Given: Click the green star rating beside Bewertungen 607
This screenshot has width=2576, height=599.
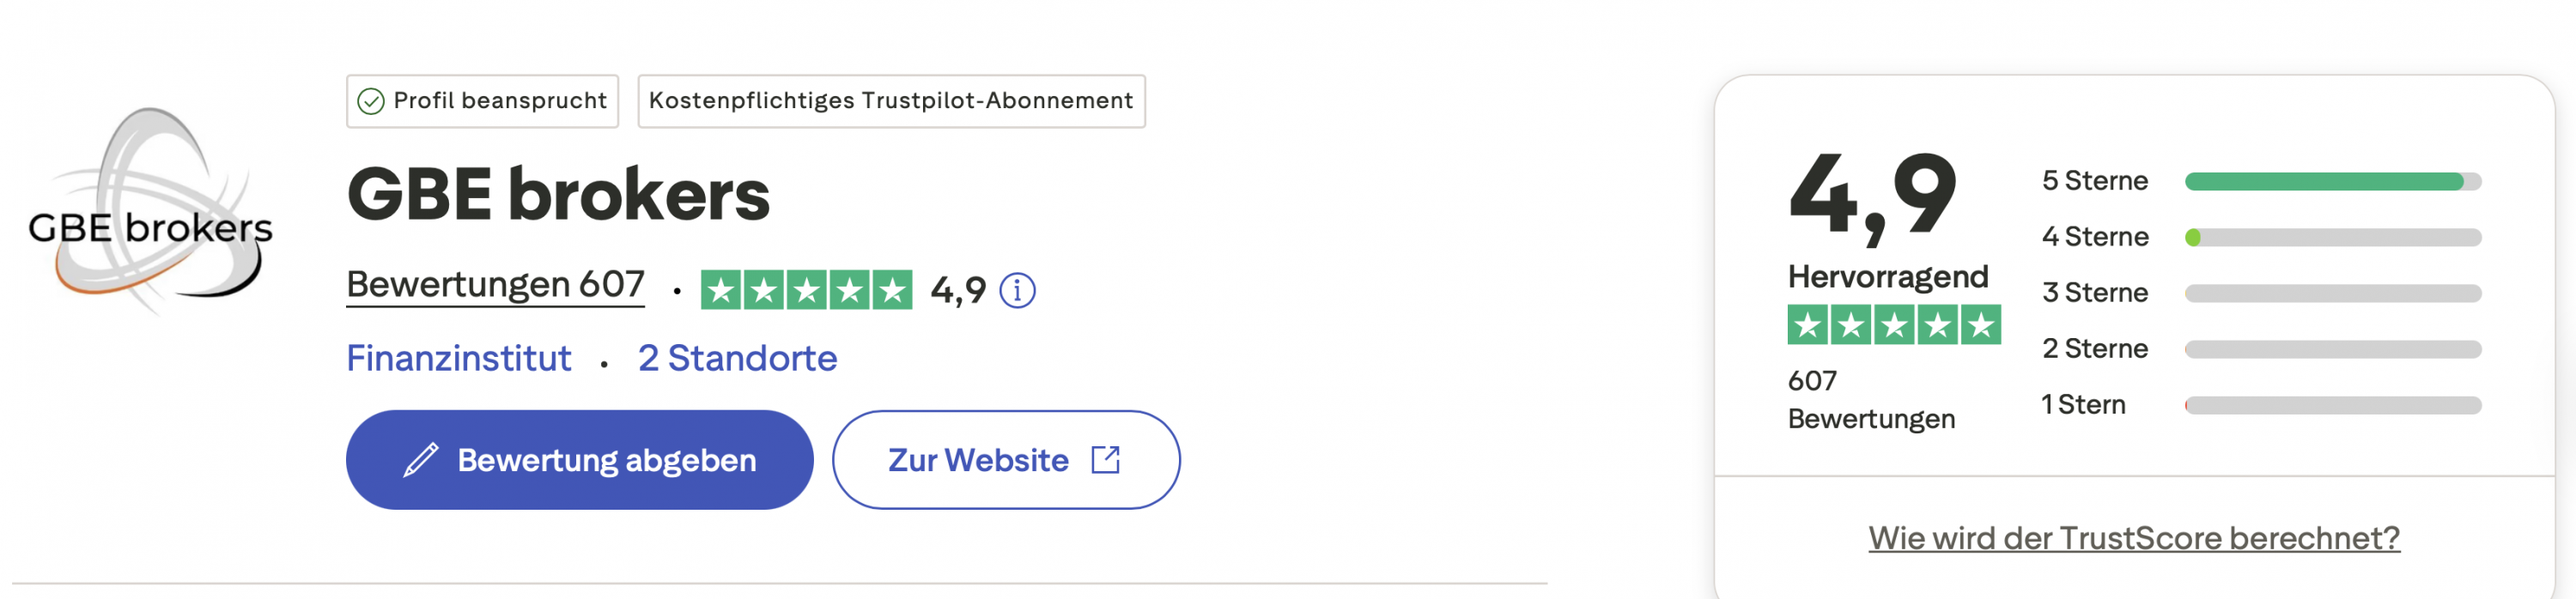Looking at the screenshot, I should pos(806,291).
